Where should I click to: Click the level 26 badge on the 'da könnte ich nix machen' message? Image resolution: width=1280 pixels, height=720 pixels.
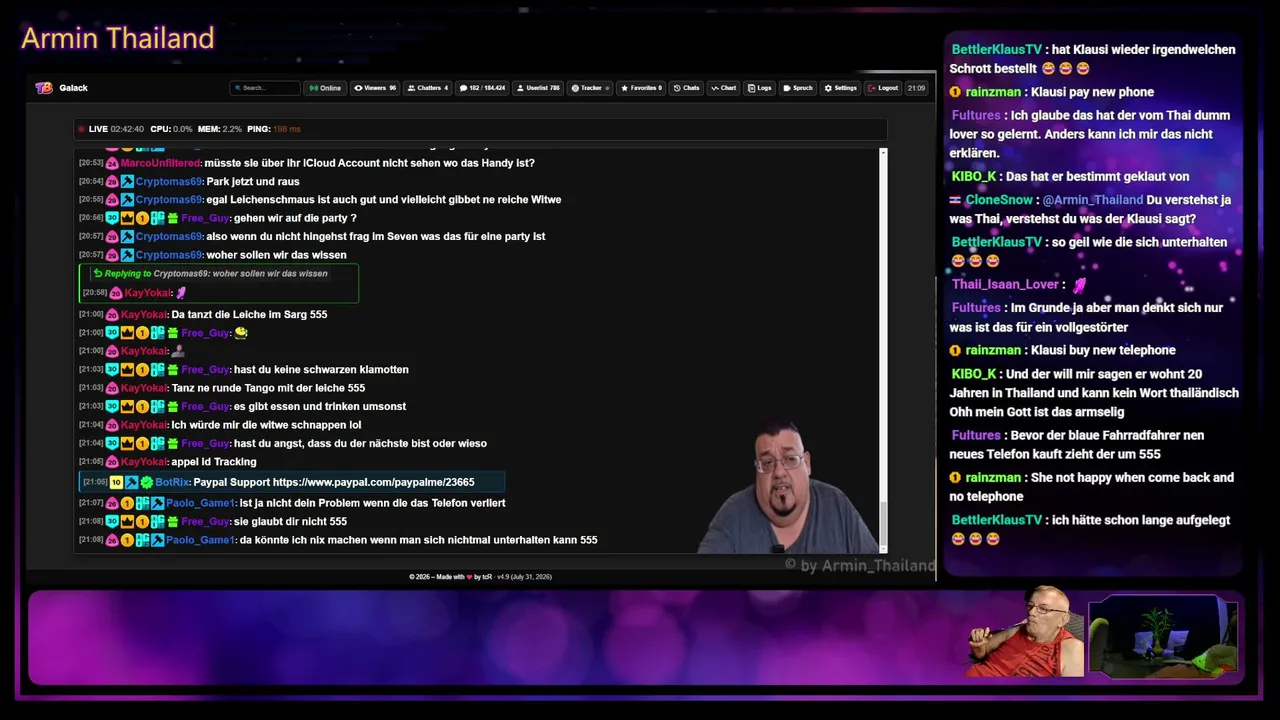coord(113,540)
